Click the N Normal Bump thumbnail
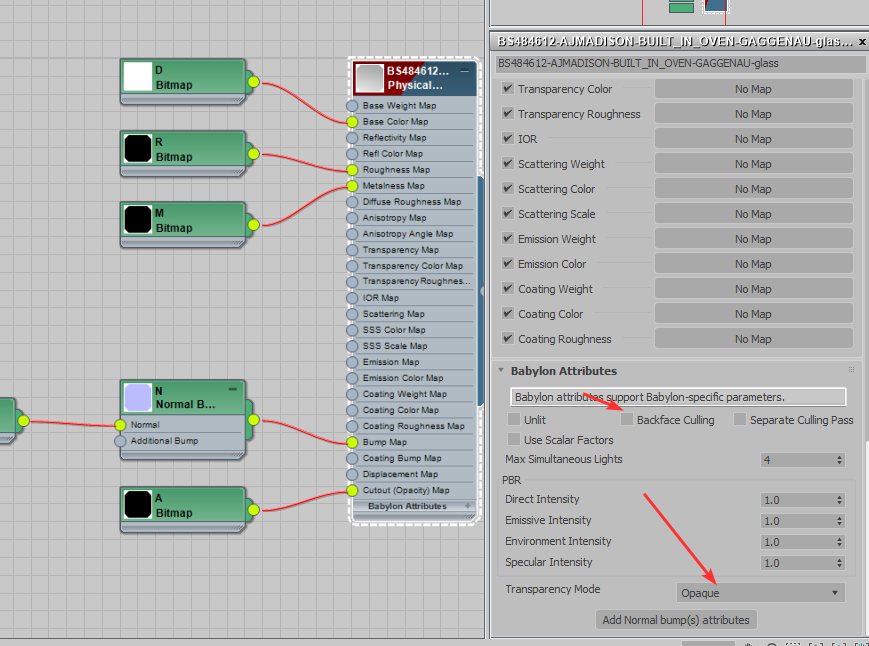The height and width of the screenshot is (646, 869). tap(137, 397)
